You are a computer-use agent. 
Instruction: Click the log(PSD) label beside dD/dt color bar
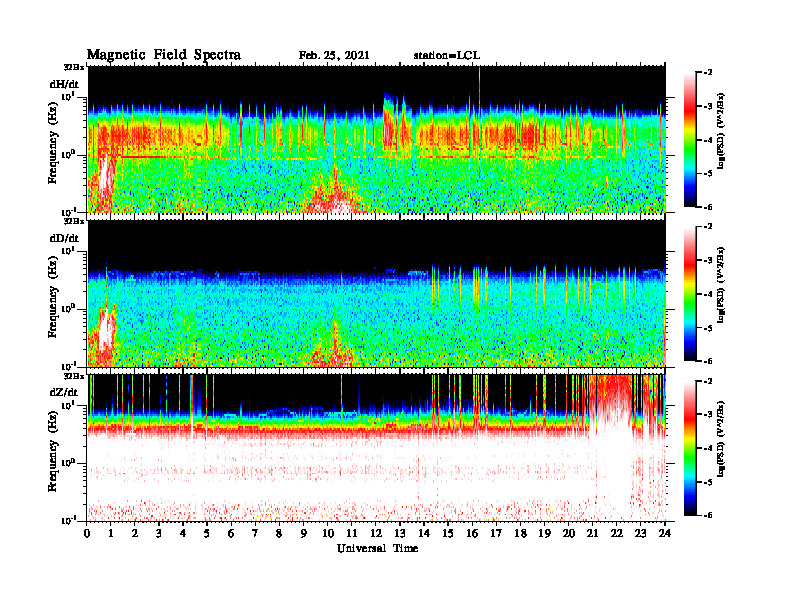click(x=721, y=285)
